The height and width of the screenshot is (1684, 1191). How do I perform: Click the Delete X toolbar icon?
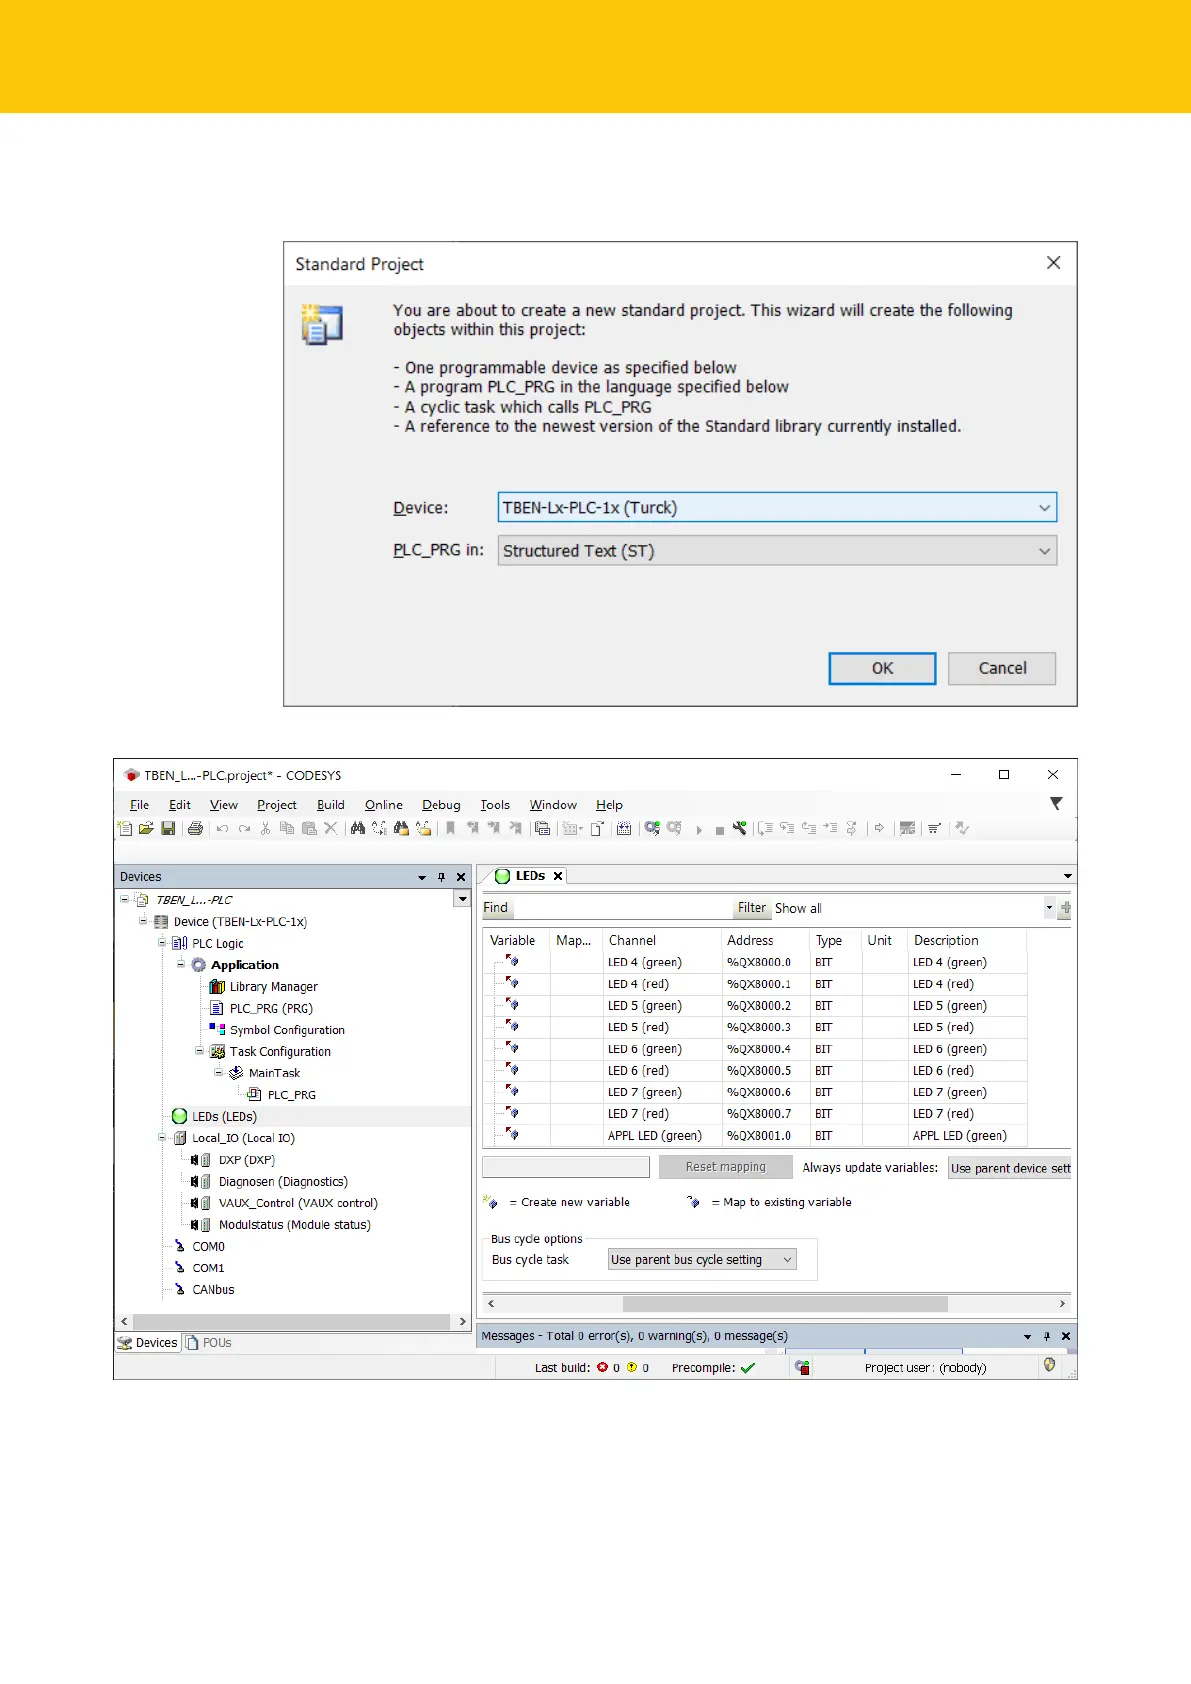coord(330,828)
